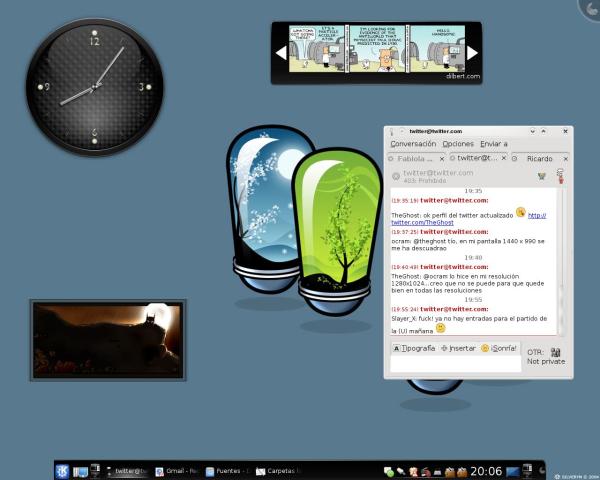The image size is (600, 480).
Task: Click the green chat bubble tray icon
Action: pyautogui.click(x=389, y=472)
